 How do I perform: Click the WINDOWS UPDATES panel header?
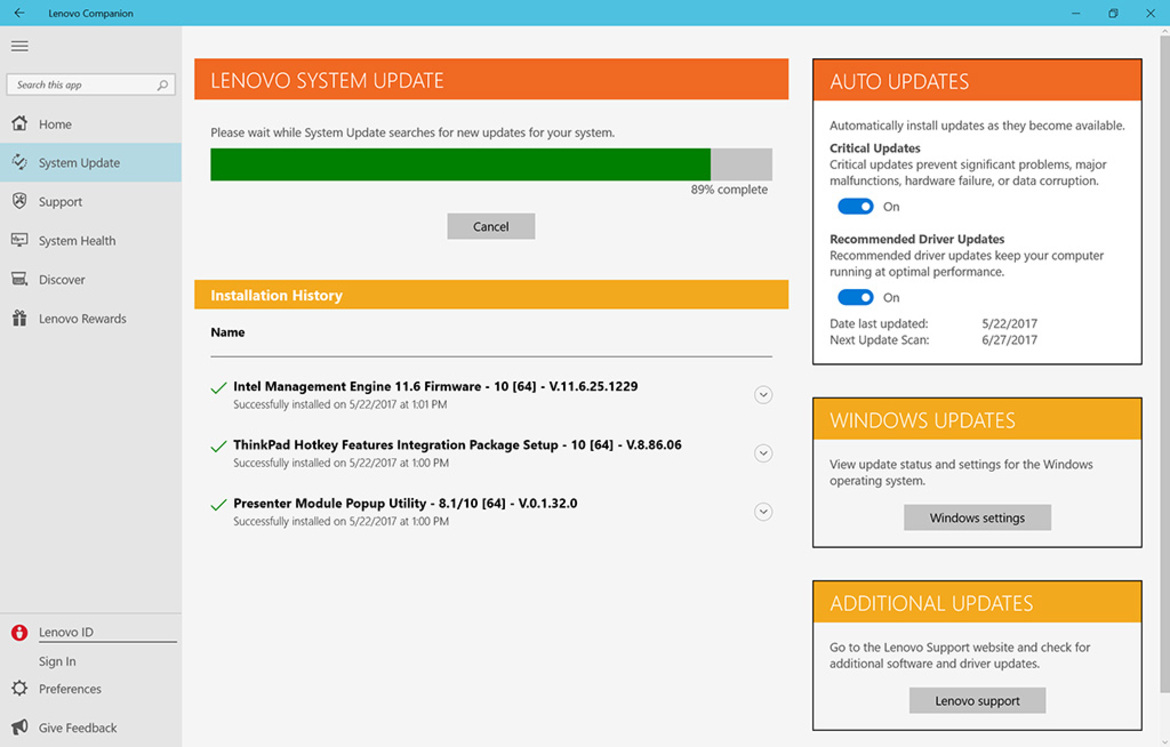[x=977, y=419]
